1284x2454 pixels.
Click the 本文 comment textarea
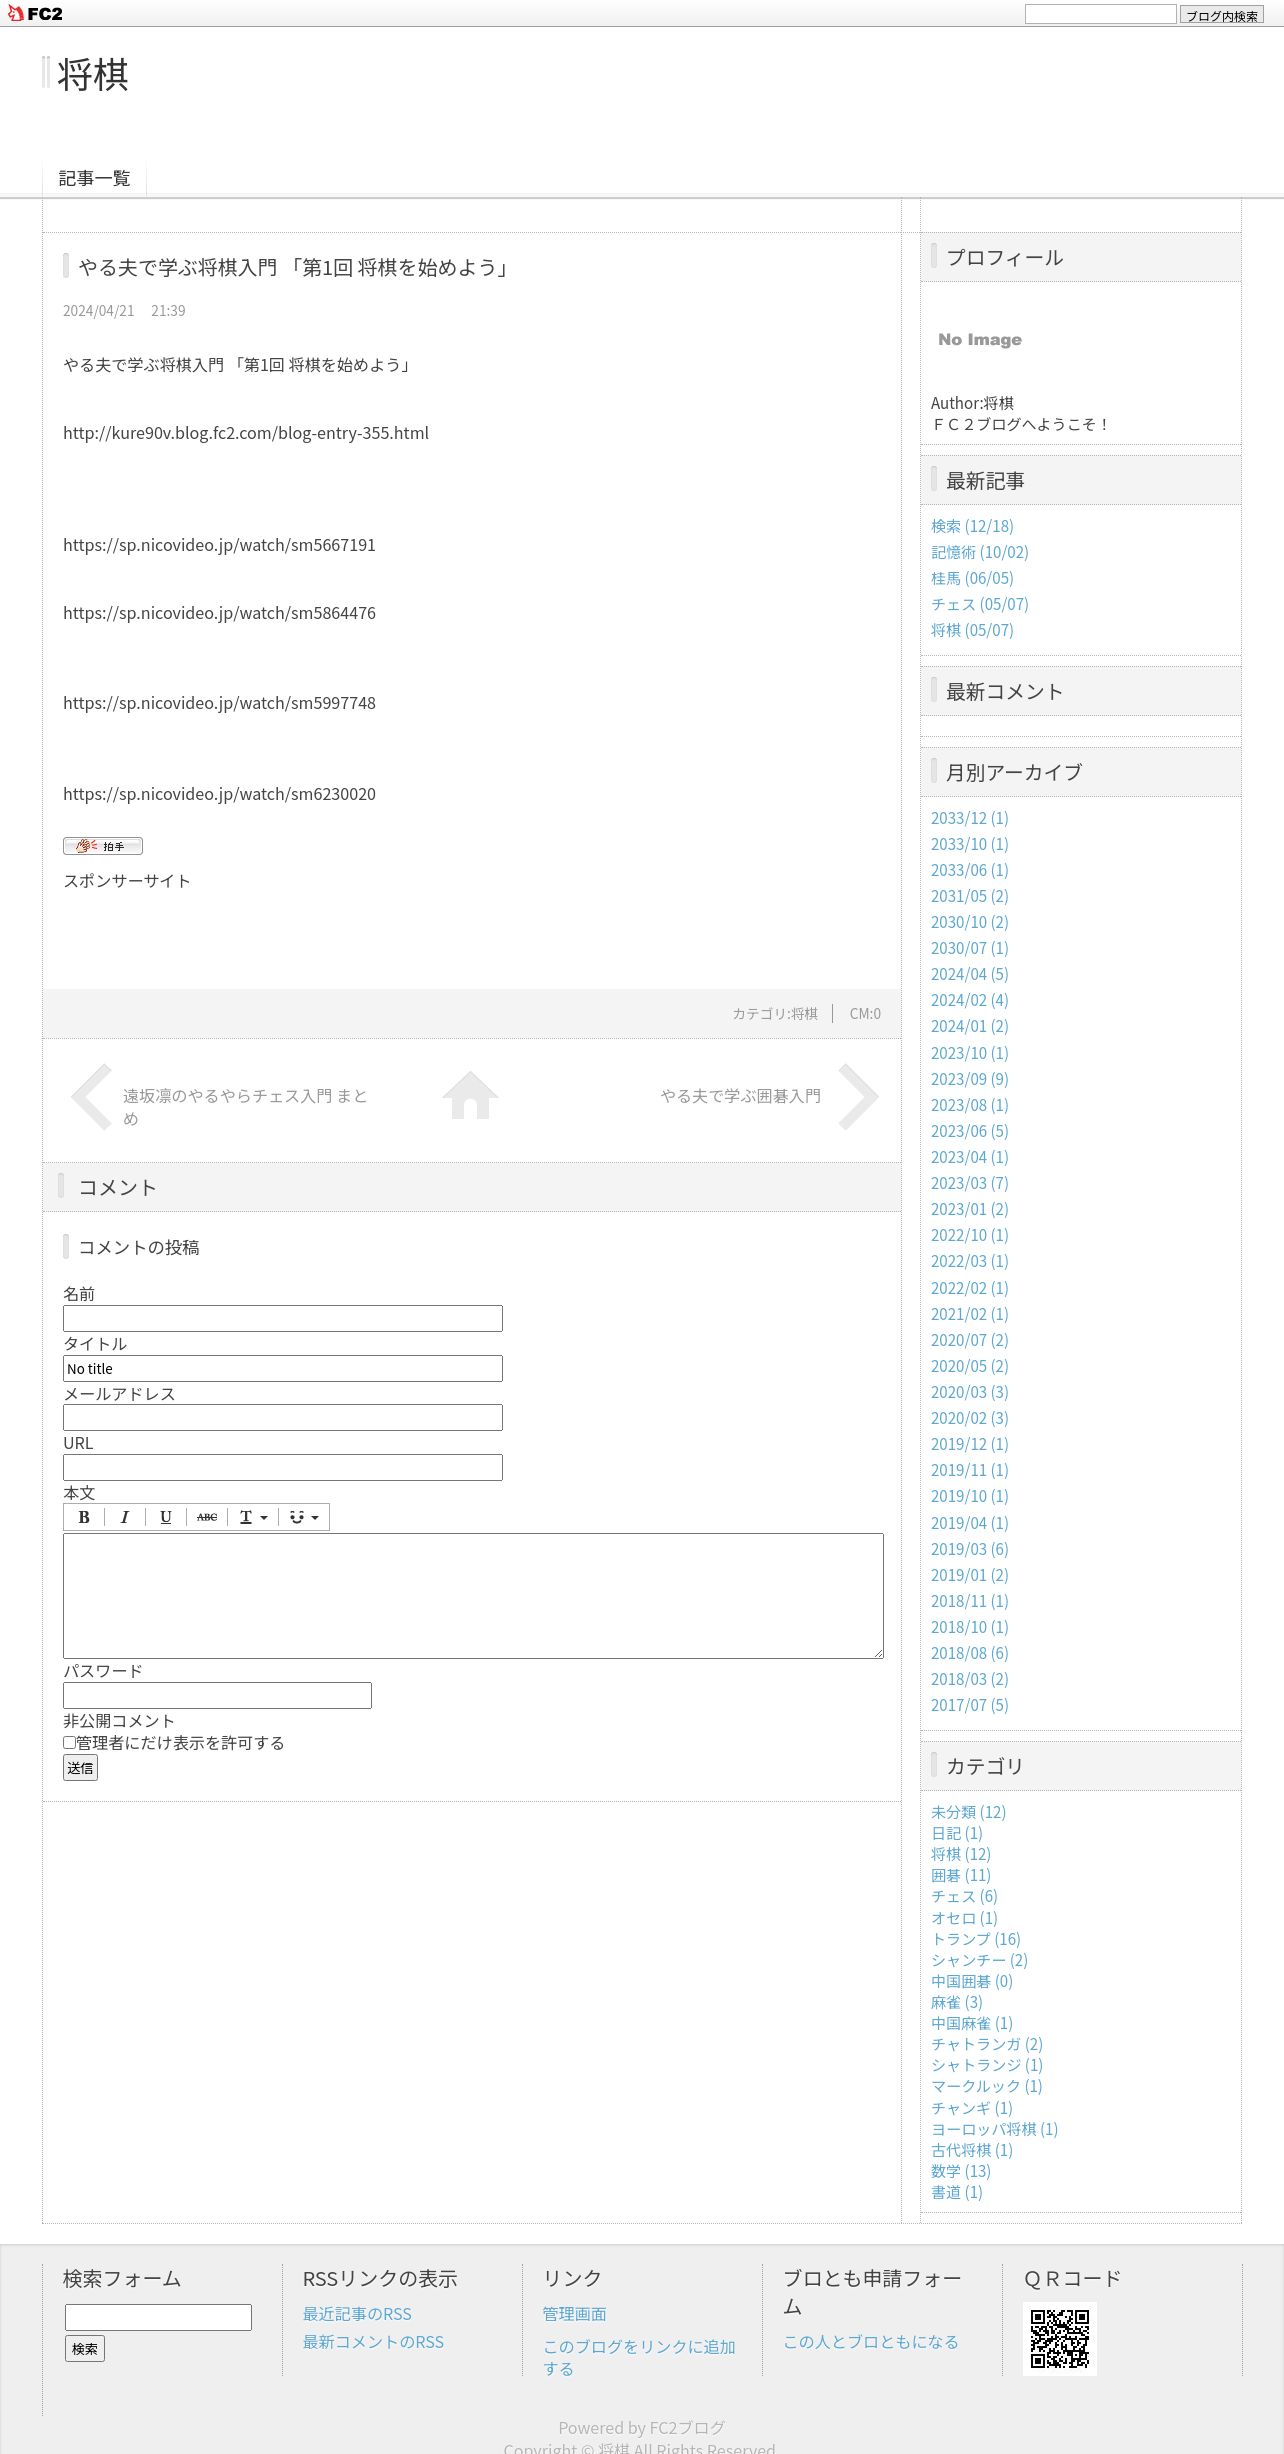coord(473,1596)
